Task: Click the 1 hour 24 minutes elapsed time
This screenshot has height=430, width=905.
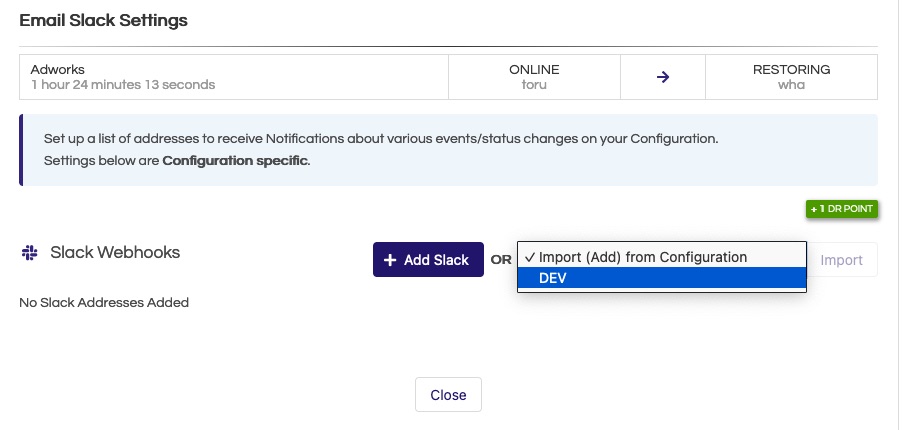Action: pos(123,85)
